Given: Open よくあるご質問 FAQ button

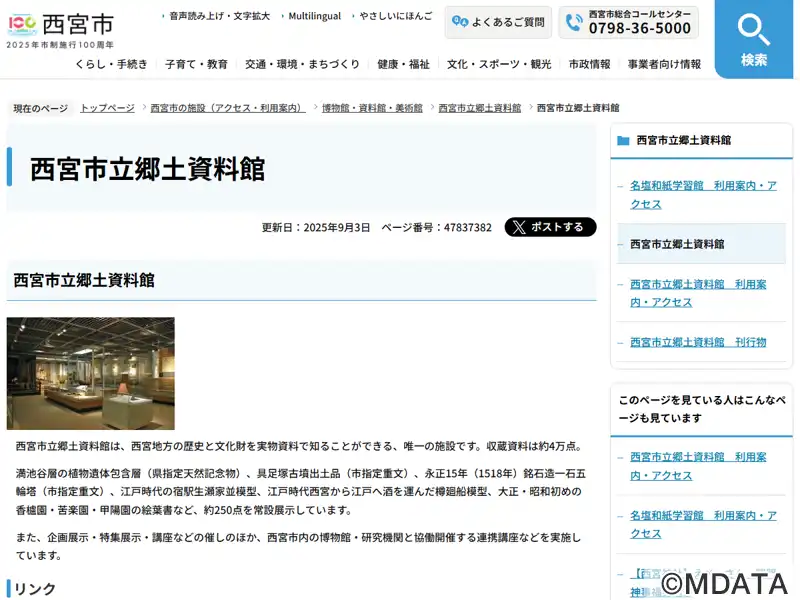Looking at the screenshot, I should (x=498, y=22).
